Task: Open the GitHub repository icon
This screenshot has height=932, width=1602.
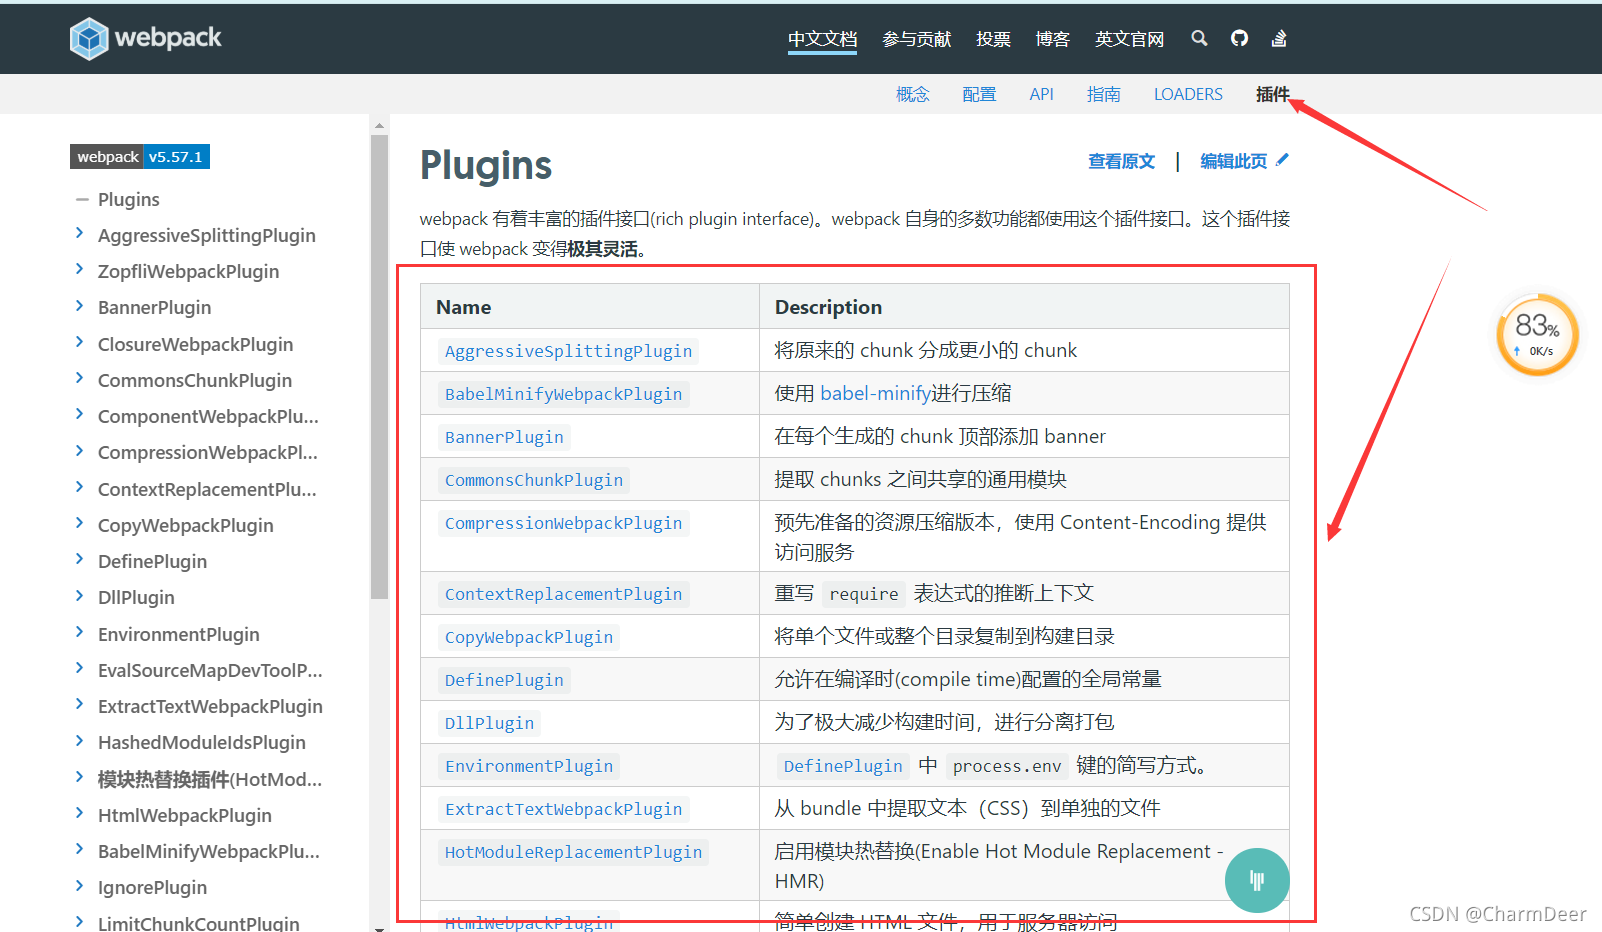Action: click(x=1239, y=38)
